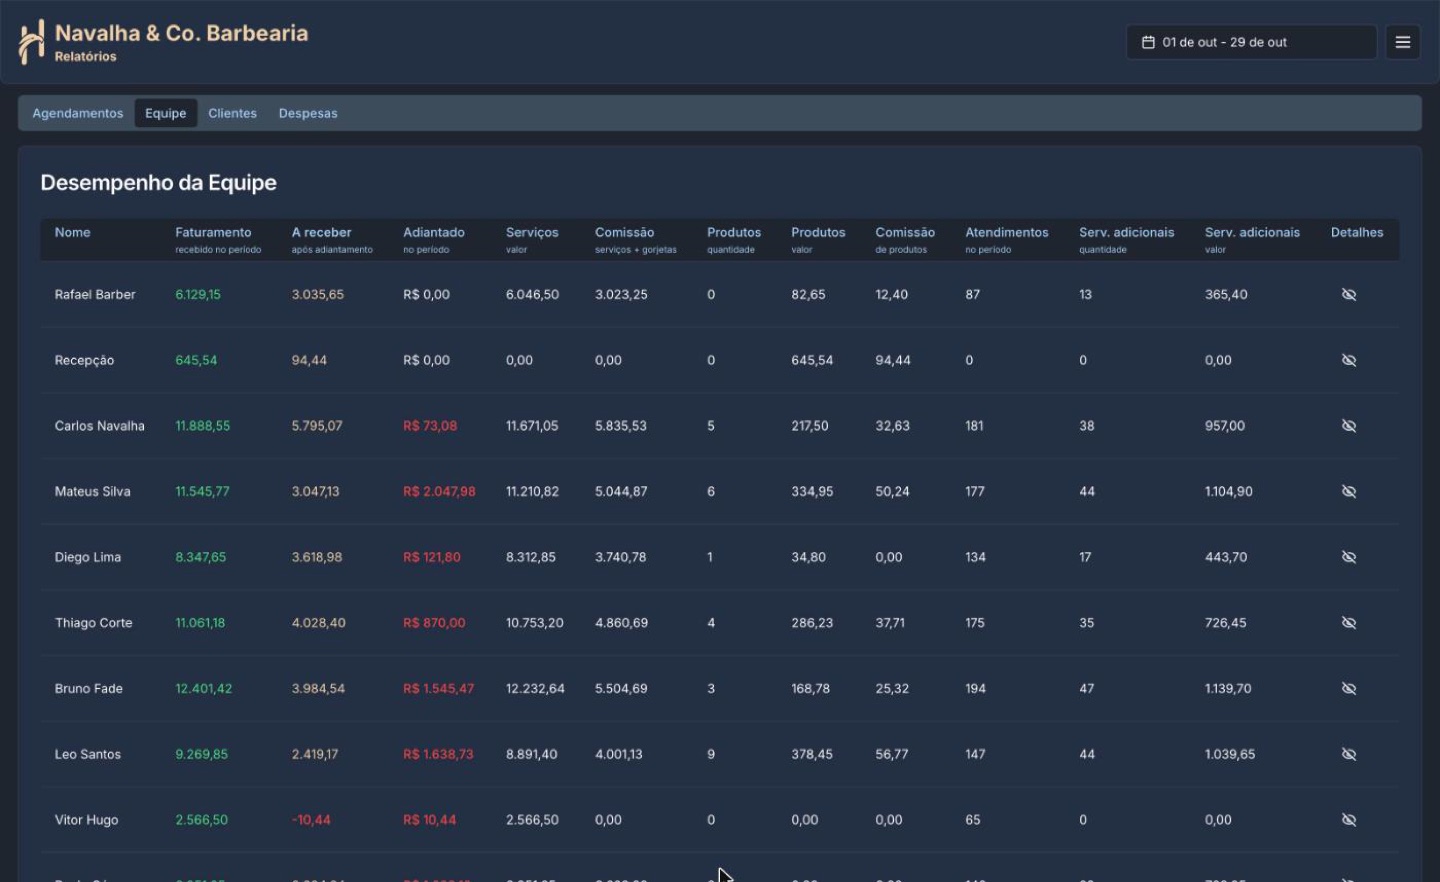Click Recepção's revenue 645,54
1440x882 pixels.
pos(196,360)
